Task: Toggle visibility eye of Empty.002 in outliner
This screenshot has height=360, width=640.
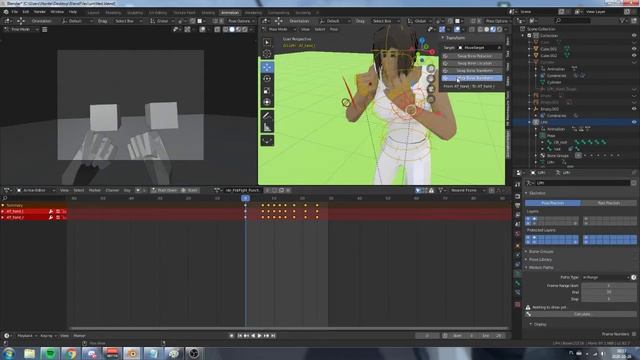Action: (634, 109)
